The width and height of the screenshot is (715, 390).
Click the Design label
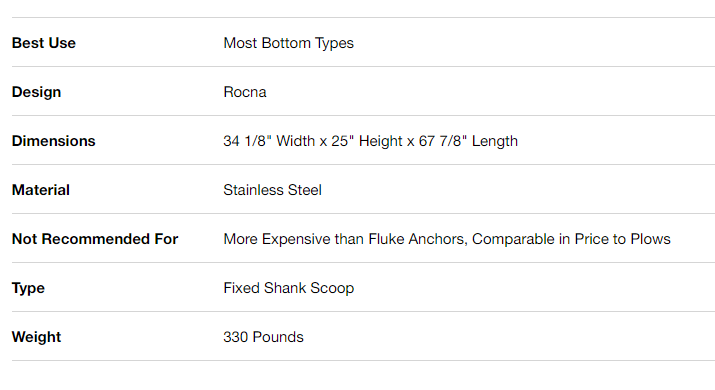[36, 92]
